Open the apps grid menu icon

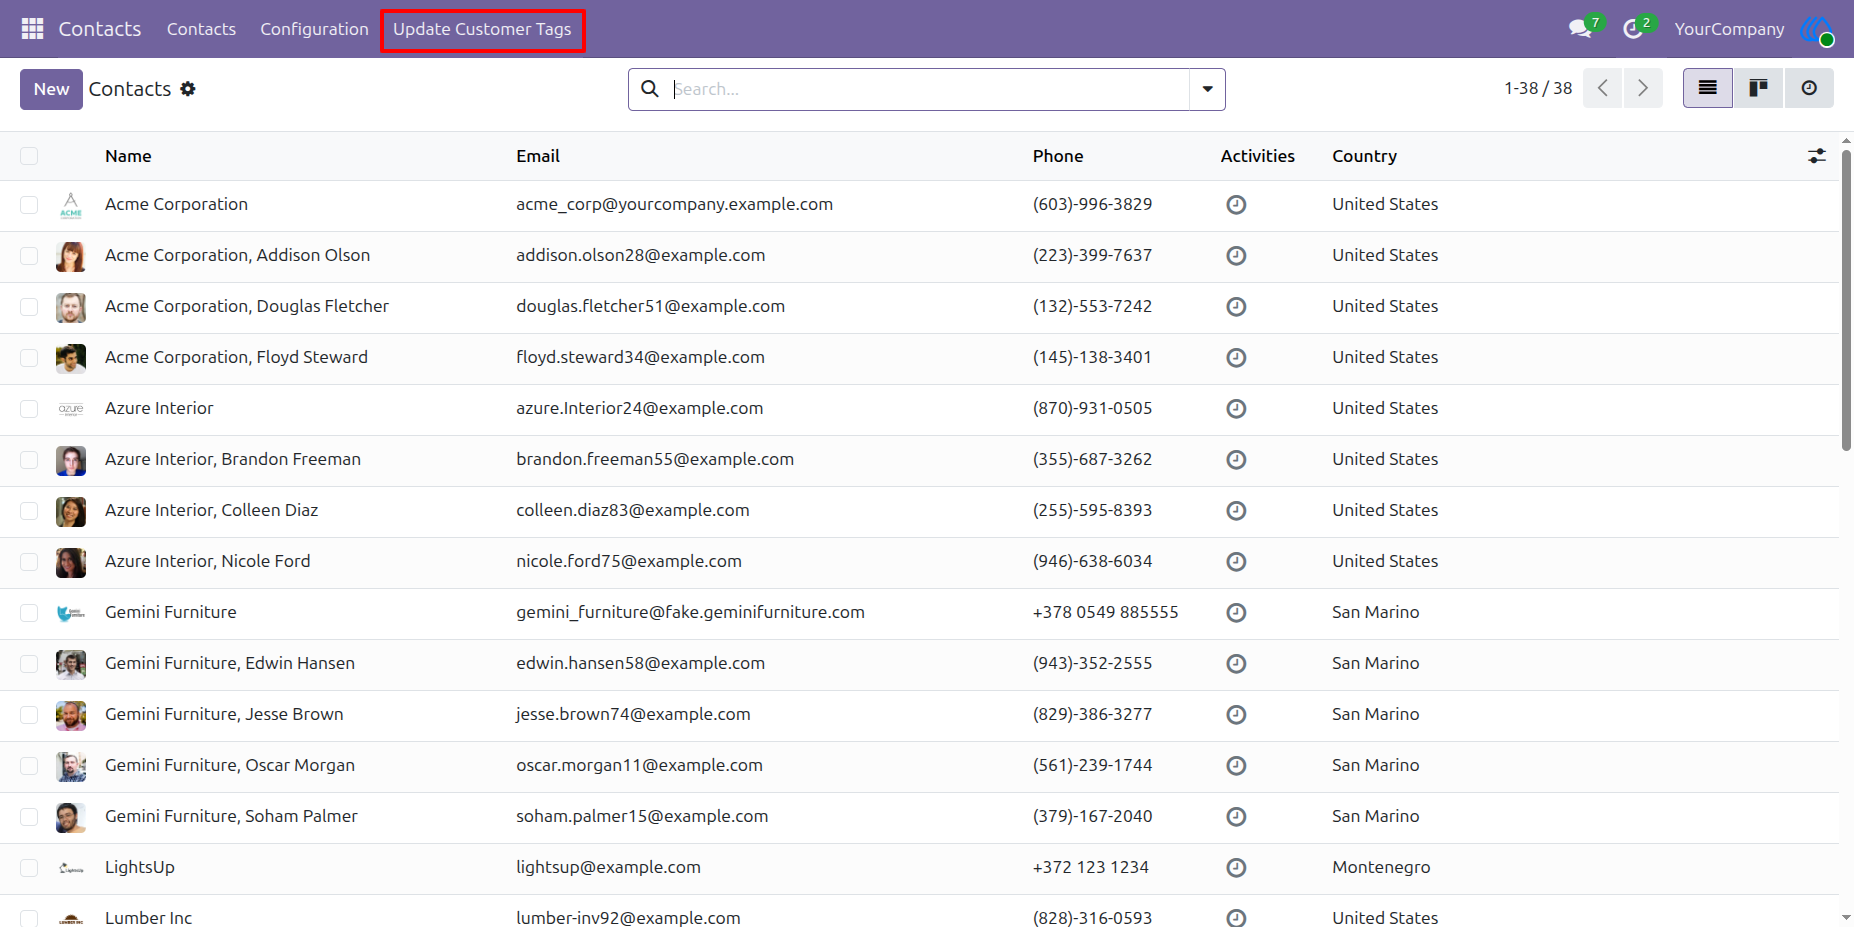32,29
